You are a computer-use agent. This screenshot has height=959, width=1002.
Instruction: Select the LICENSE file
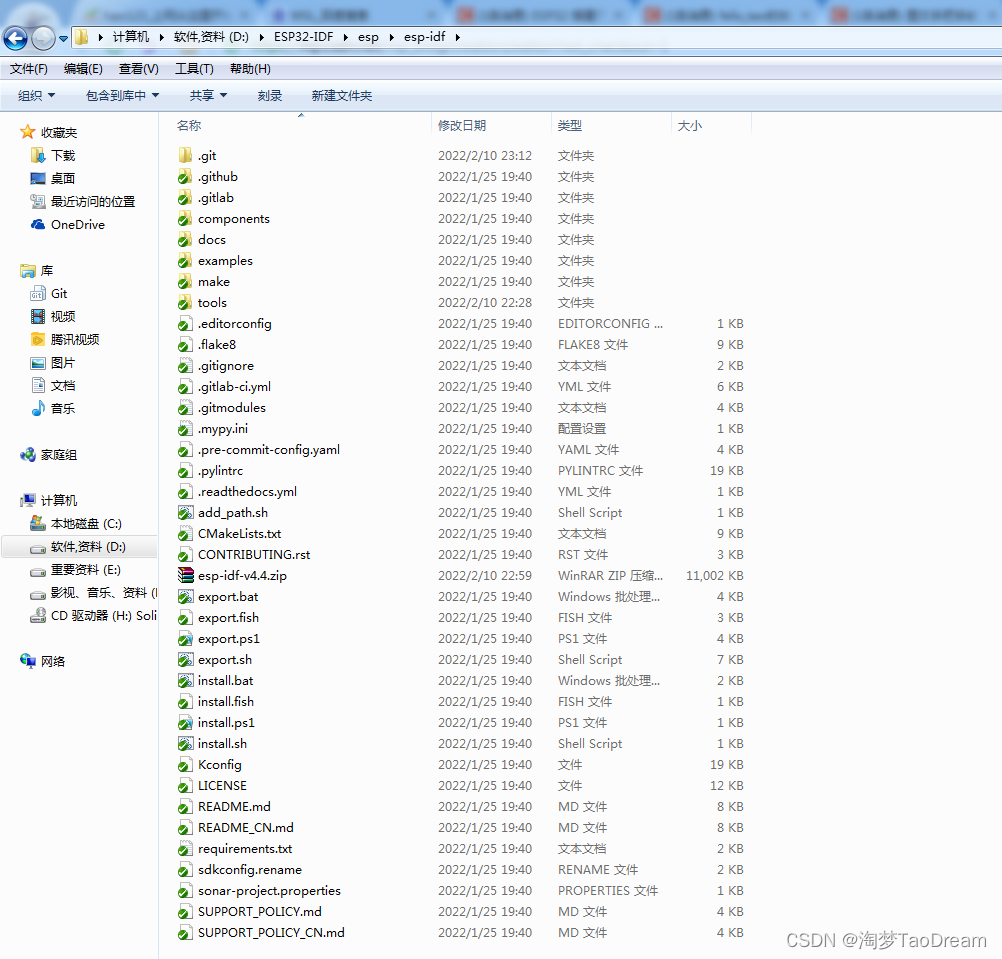[222, 786]
